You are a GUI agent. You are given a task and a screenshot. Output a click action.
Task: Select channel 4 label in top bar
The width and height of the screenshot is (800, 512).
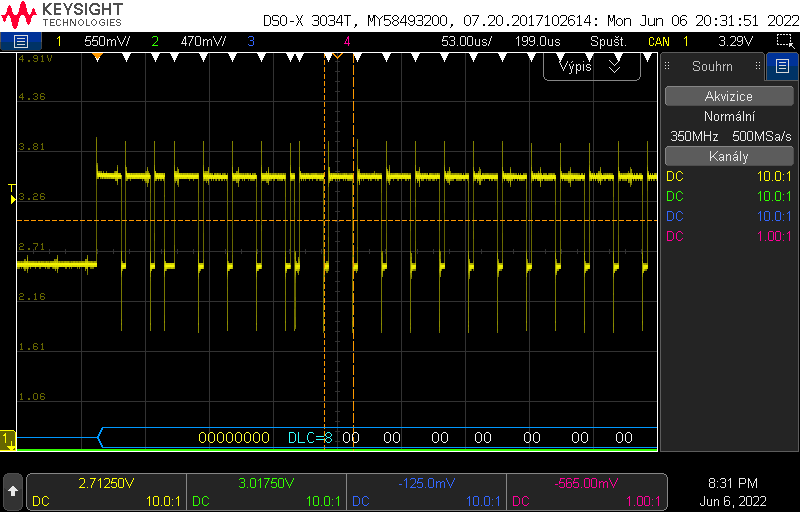click(x=347, y=41)
